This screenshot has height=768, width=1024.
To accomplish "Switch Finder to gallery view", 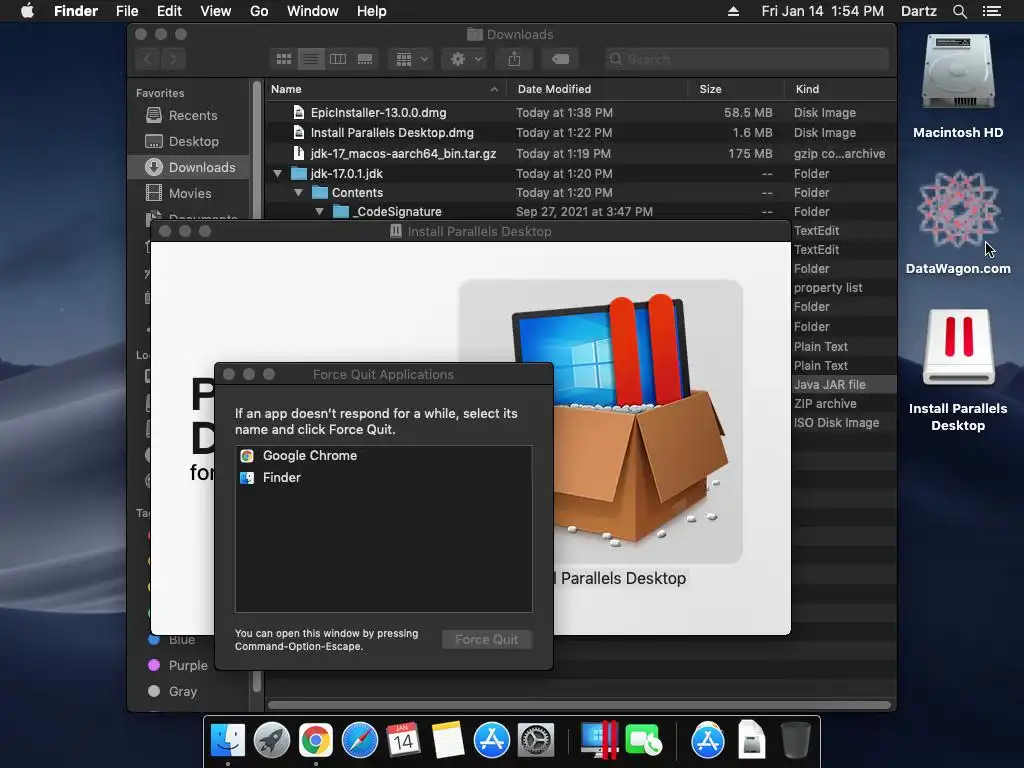I will 365,59.
